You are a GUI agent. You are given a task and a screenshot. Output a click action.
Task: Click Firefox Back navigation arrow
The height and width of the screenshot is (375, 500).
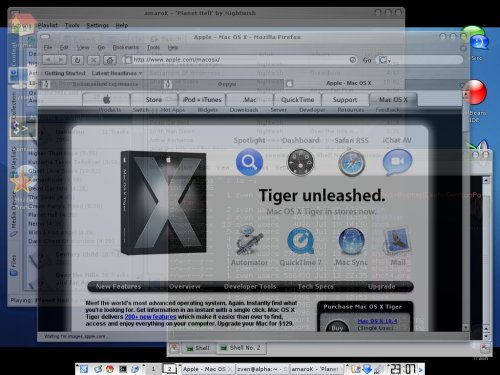49,60
